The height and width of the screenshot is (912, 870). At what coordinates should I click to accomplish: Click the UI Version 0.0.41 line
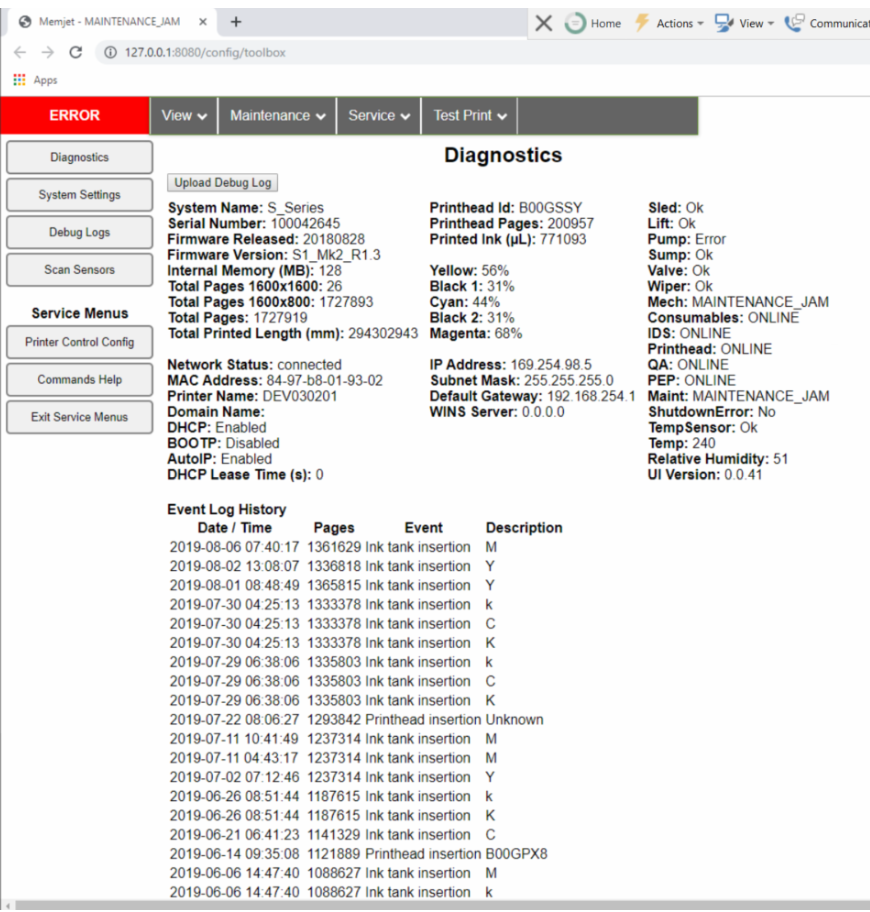[705, 475]
